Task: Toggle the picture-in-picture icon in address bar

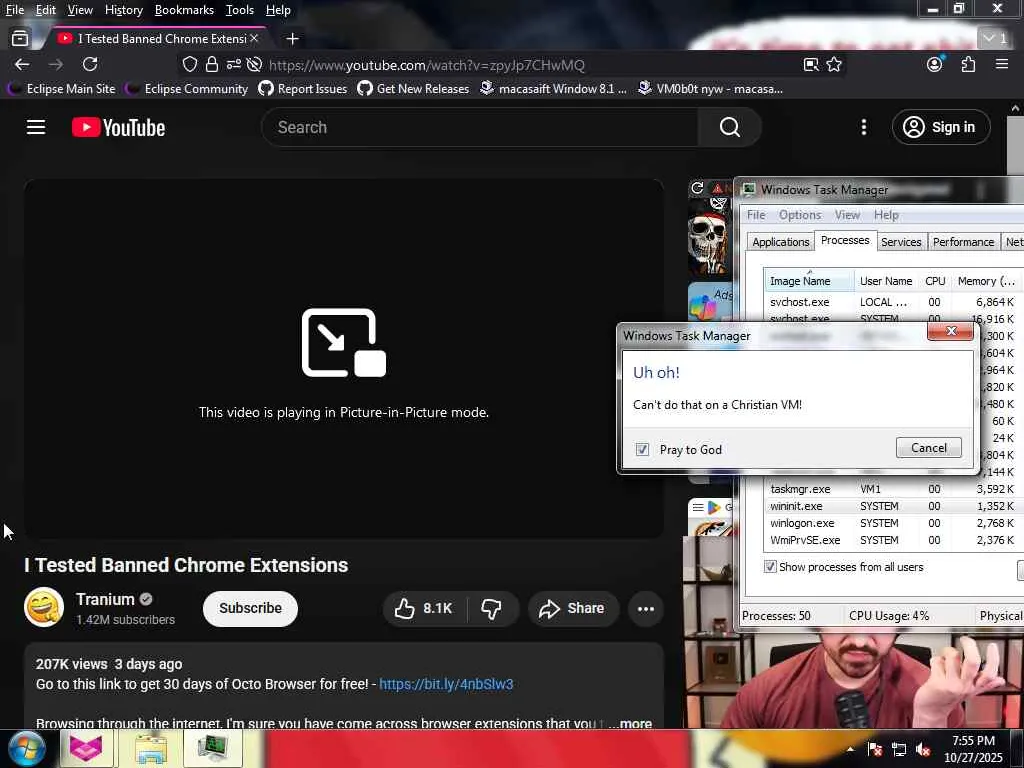Action: 811,65
